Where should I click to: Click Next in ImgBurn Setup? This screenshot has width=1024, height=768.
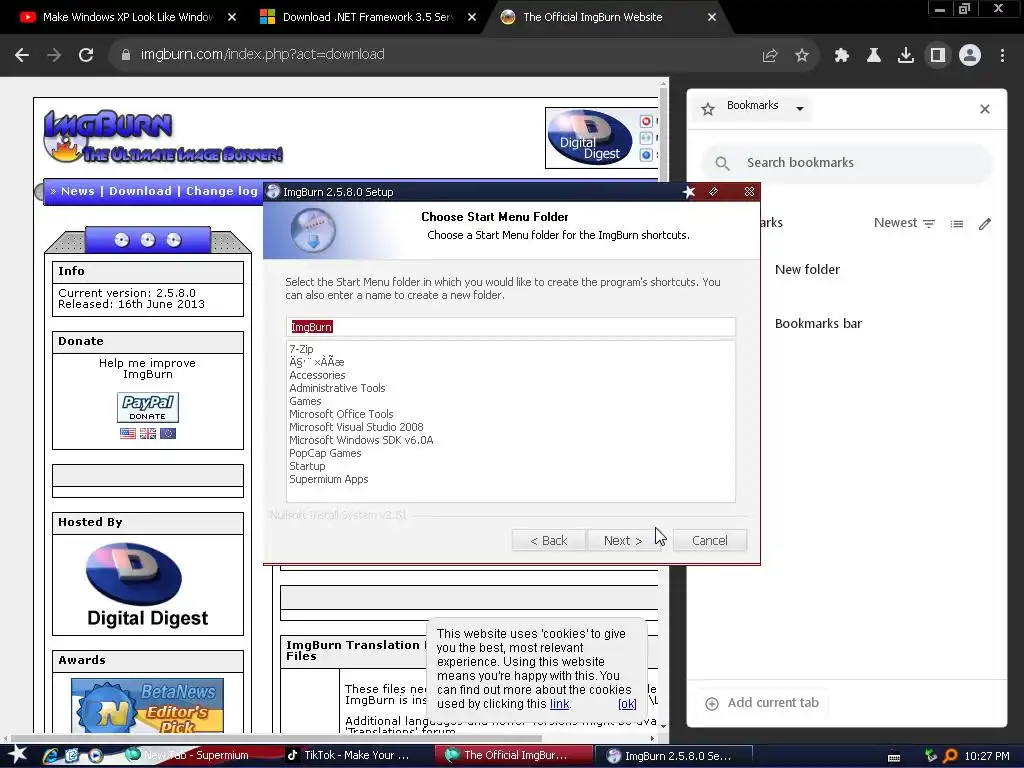tap(623, 541)
